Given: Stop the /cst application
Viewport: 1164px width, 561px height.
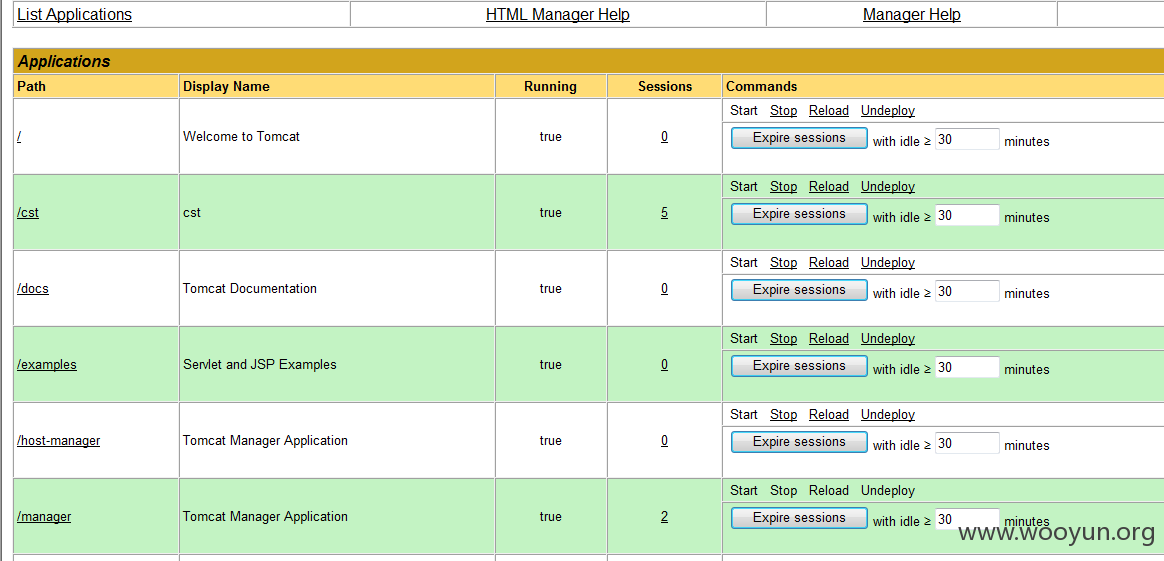Looking at the screenshot, I should (783, 186).
